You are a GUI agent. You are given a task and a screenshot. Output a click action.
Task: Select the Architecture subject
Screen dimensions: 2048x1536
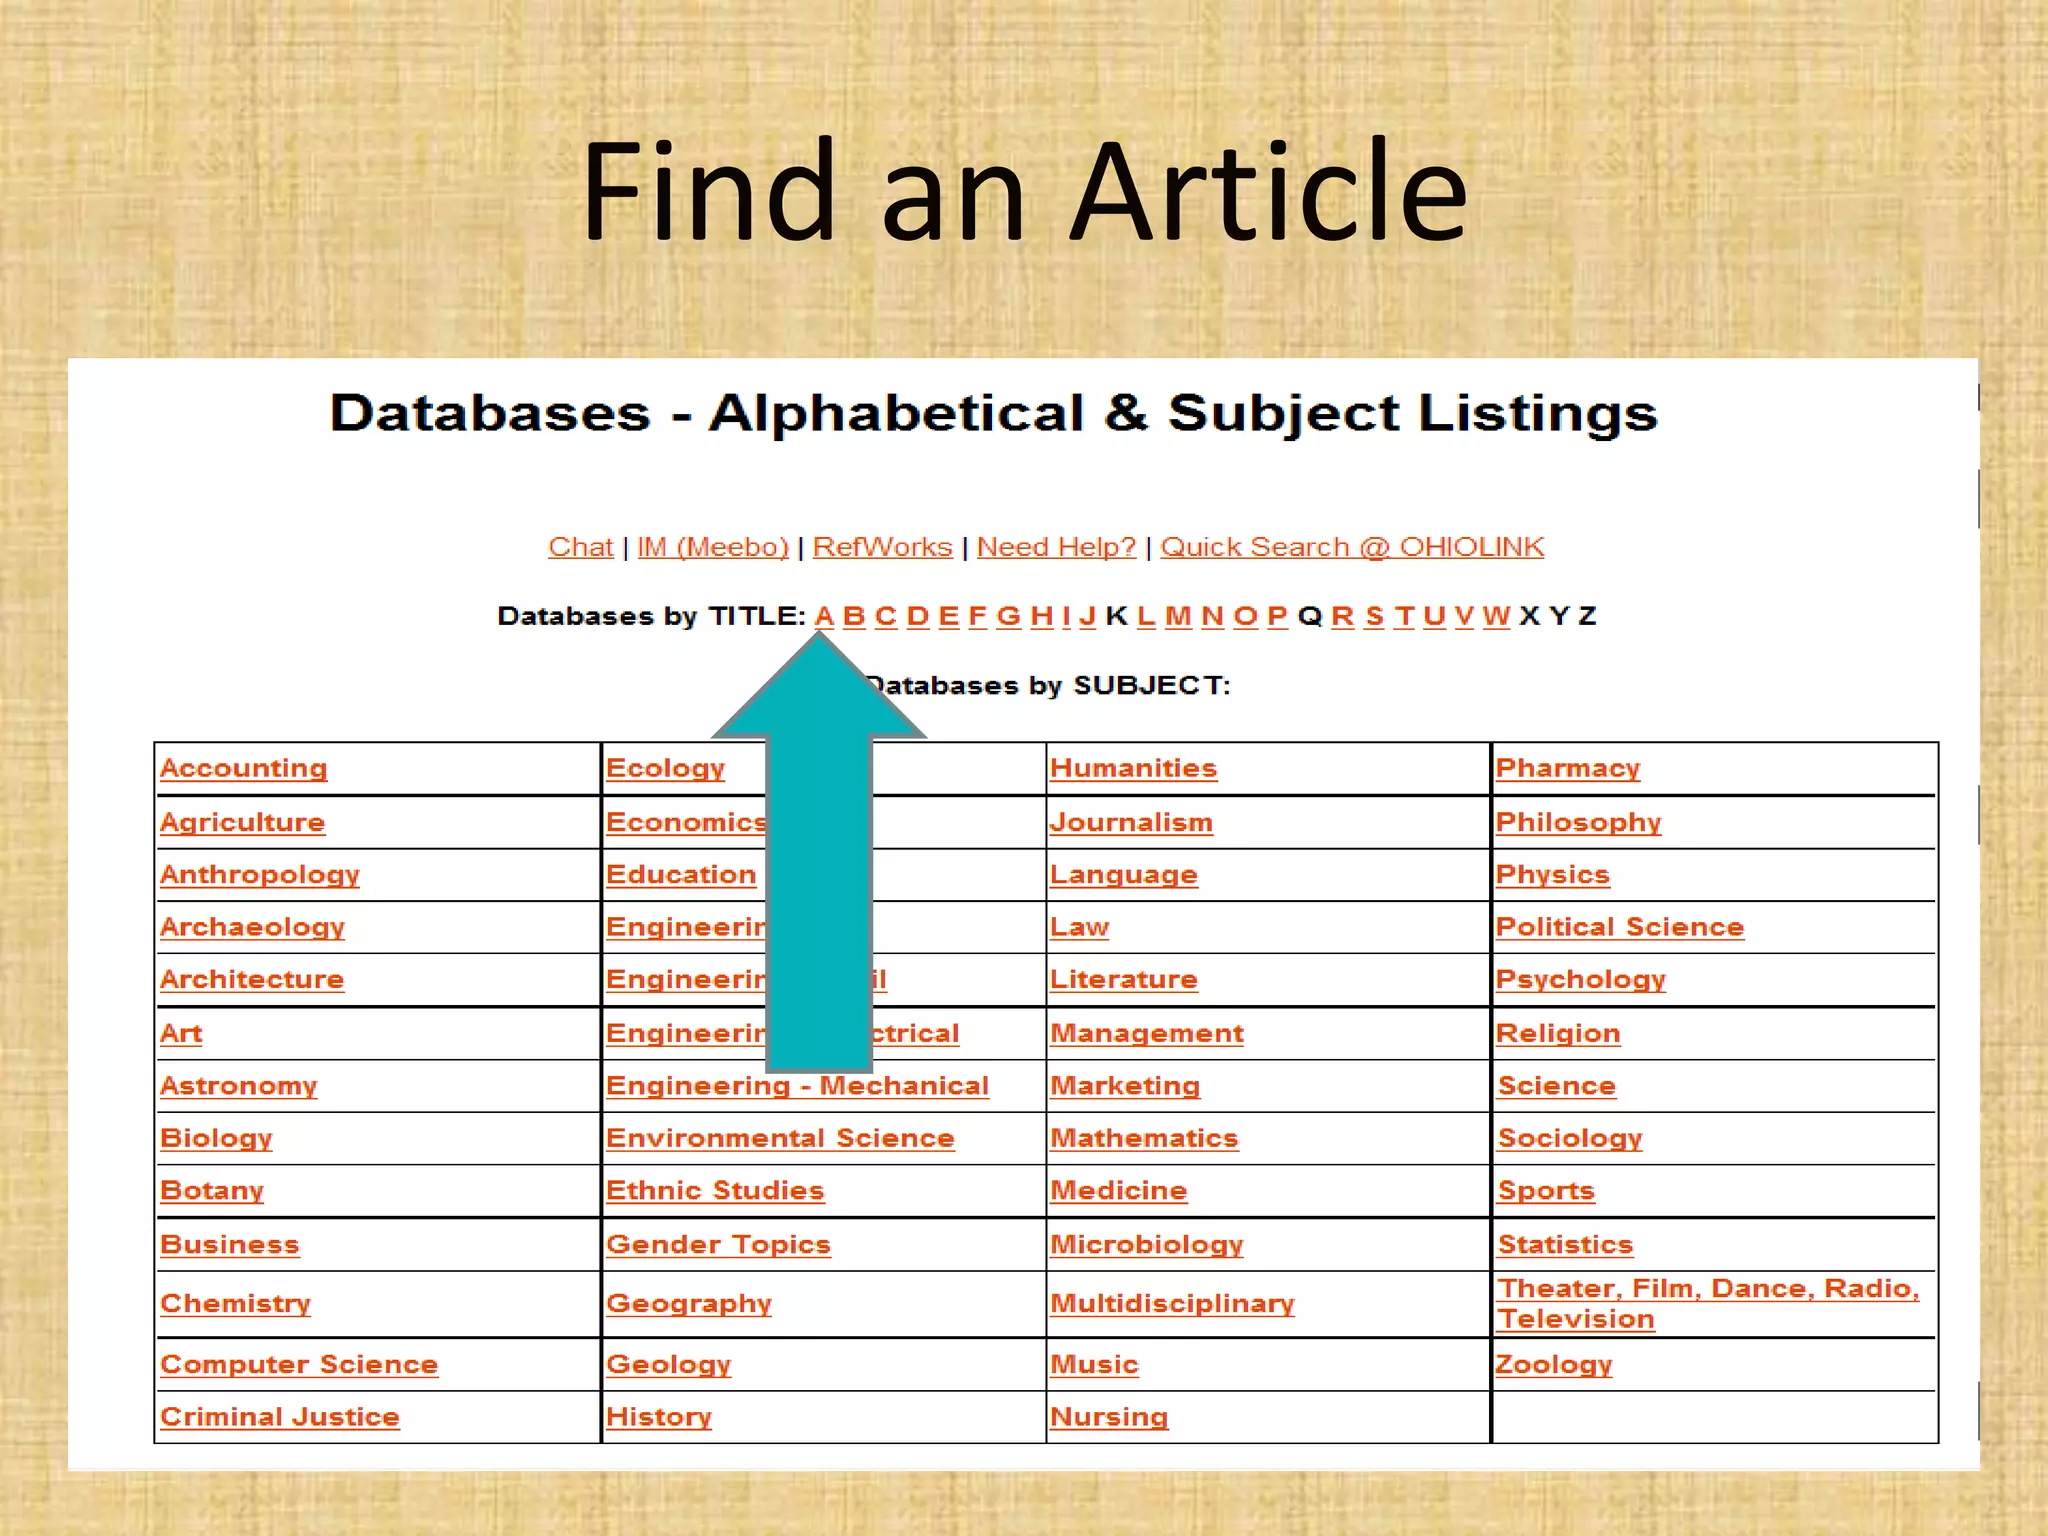pos(251,979)
